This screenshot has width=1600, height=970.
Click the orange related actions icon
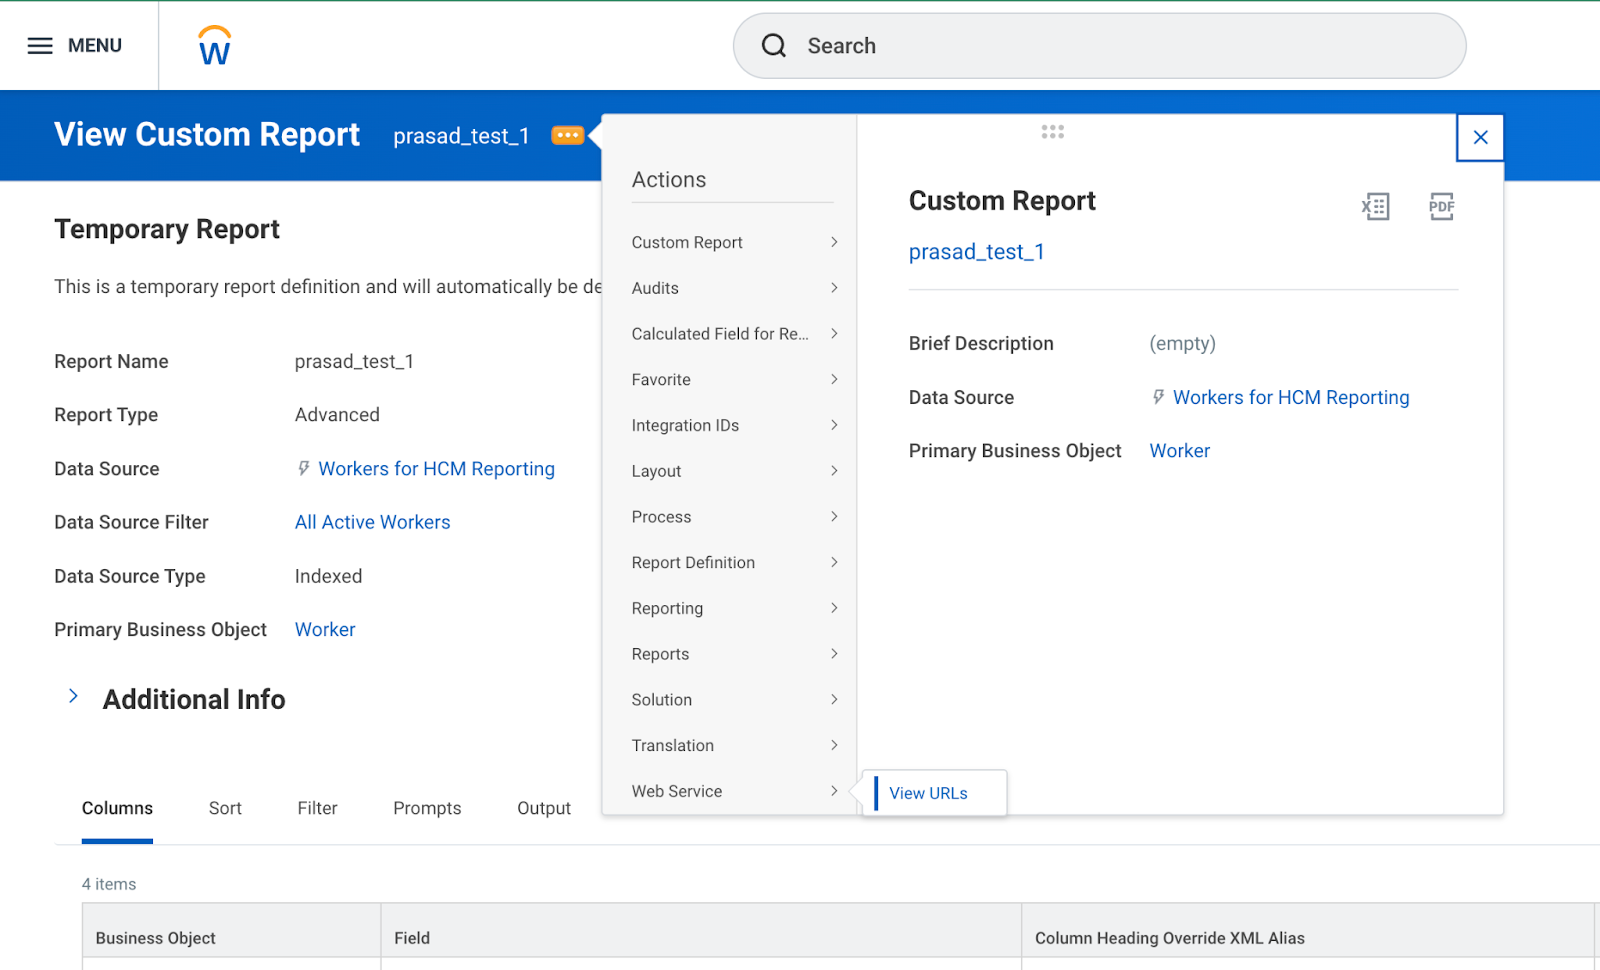pyautogui.click(x=567, y=136)
